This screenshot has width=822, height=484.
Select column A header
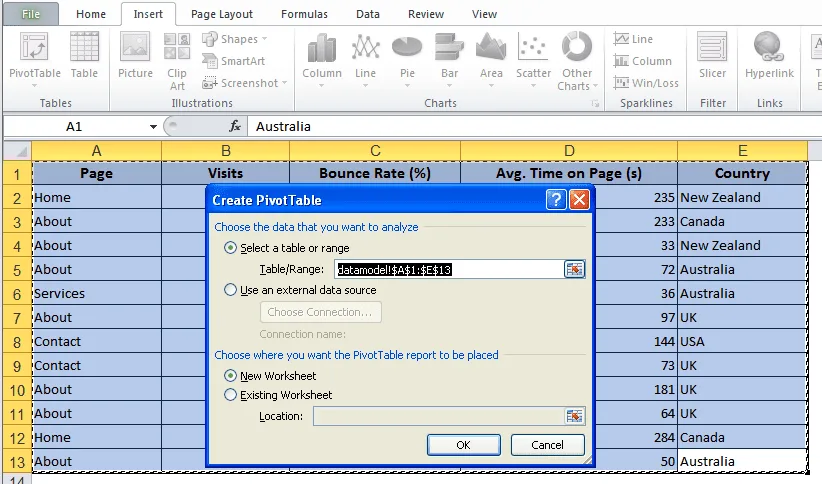(x=96, y=151)
